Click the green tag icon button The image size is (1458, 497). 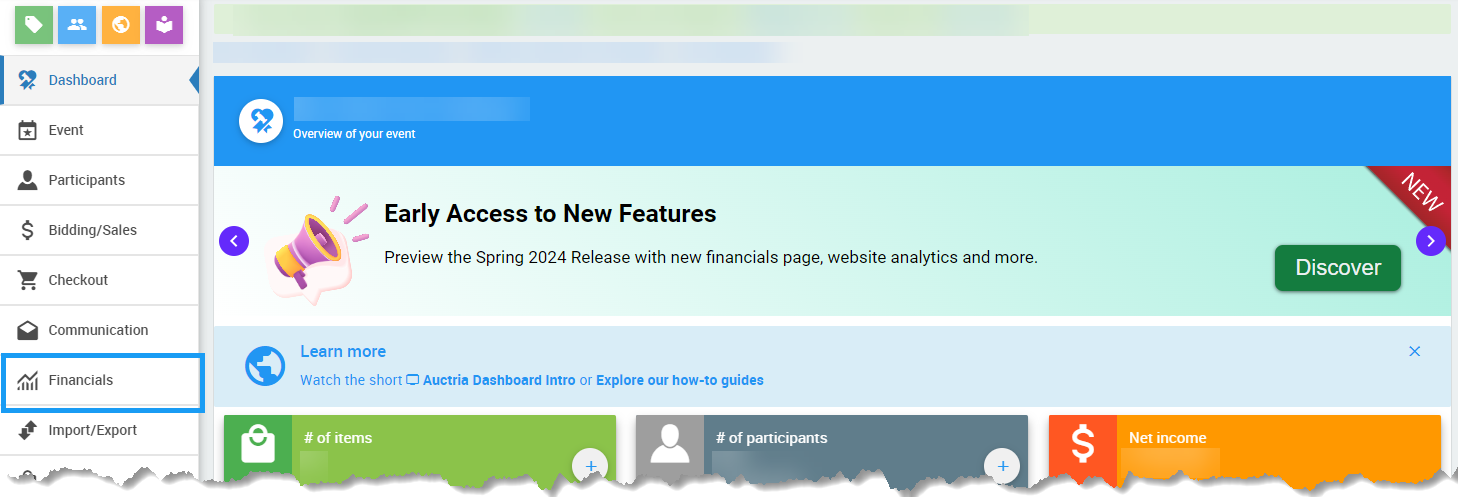pos(34,25)
